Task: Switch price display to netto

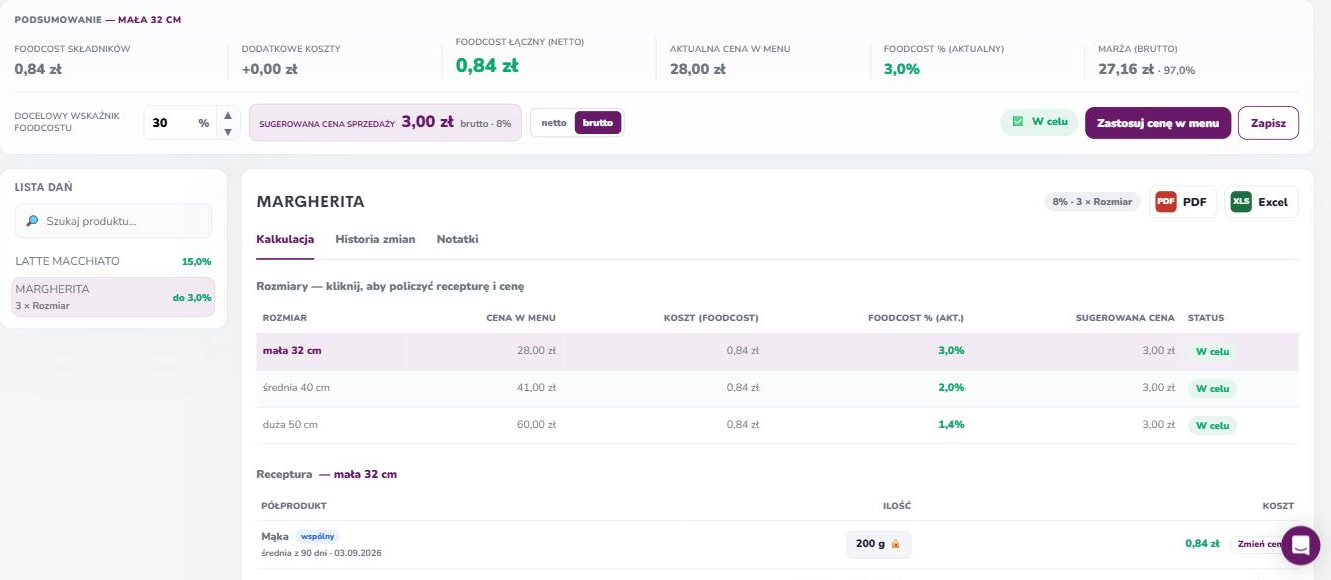Action: (x=554, y=123)
